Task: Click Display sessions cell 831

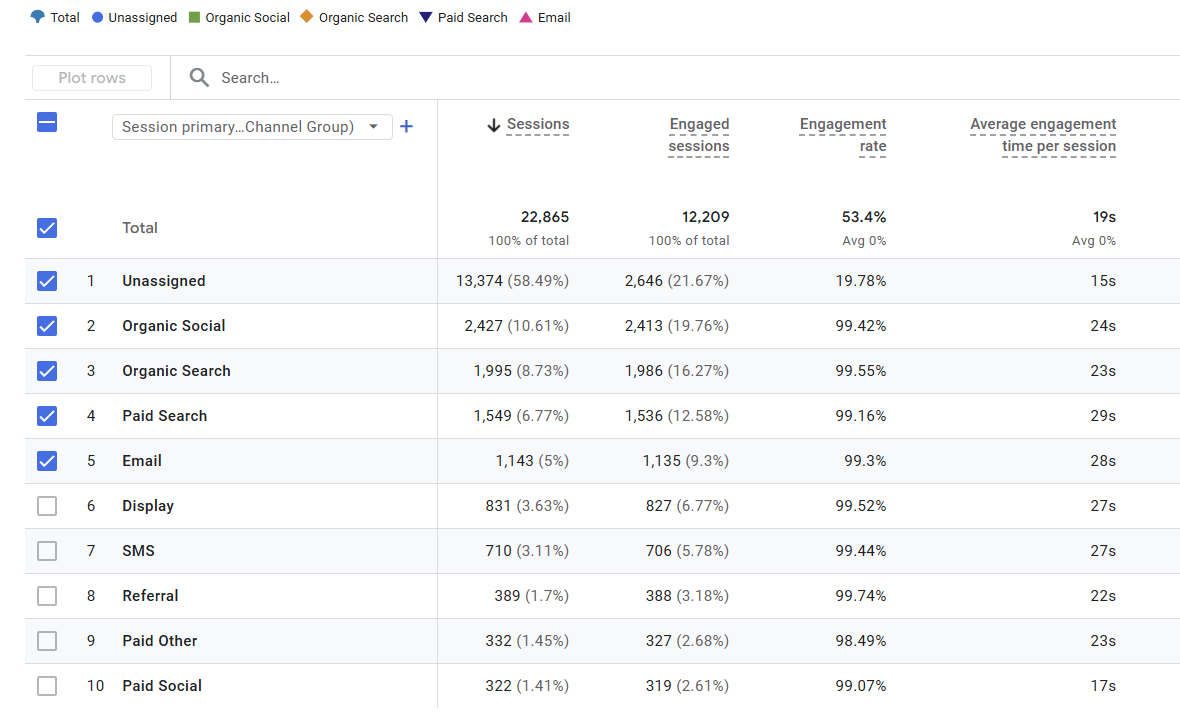Action: tap(498, 506)
